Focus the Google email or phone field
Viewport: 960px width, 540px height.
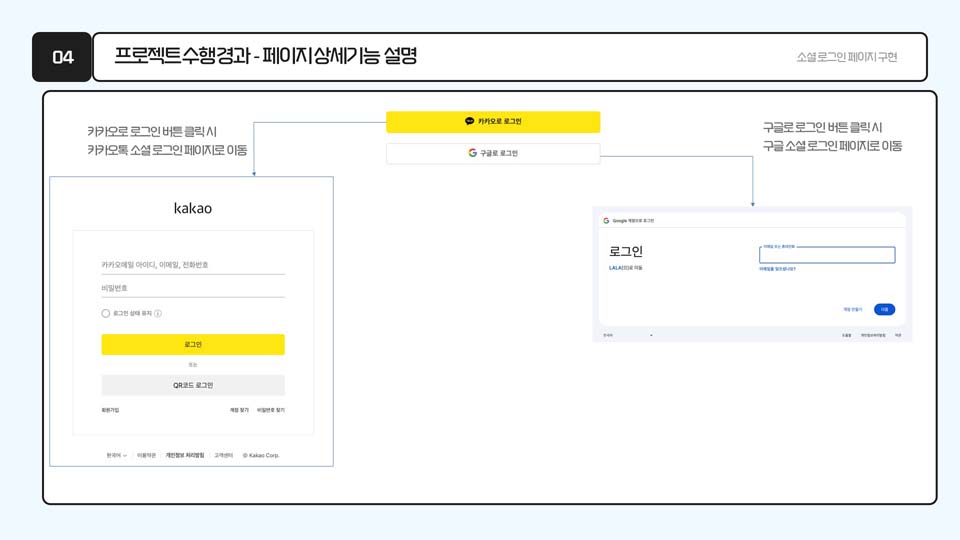point(827,255)
